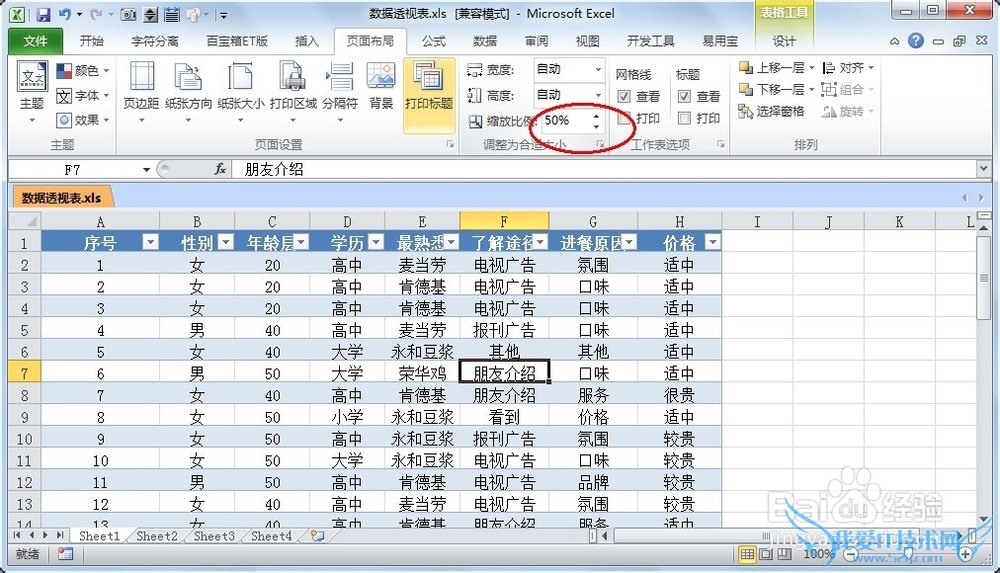Select the cell 很贵
This screenshot has width=1000, height=573.
pos(679,395)
